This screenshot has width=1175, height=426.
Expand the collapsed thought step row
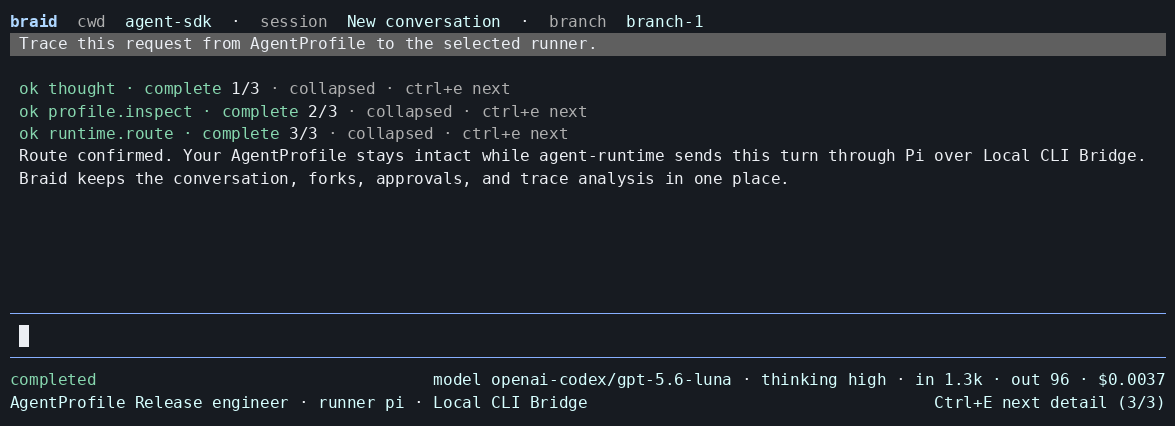tap(265, 88)
